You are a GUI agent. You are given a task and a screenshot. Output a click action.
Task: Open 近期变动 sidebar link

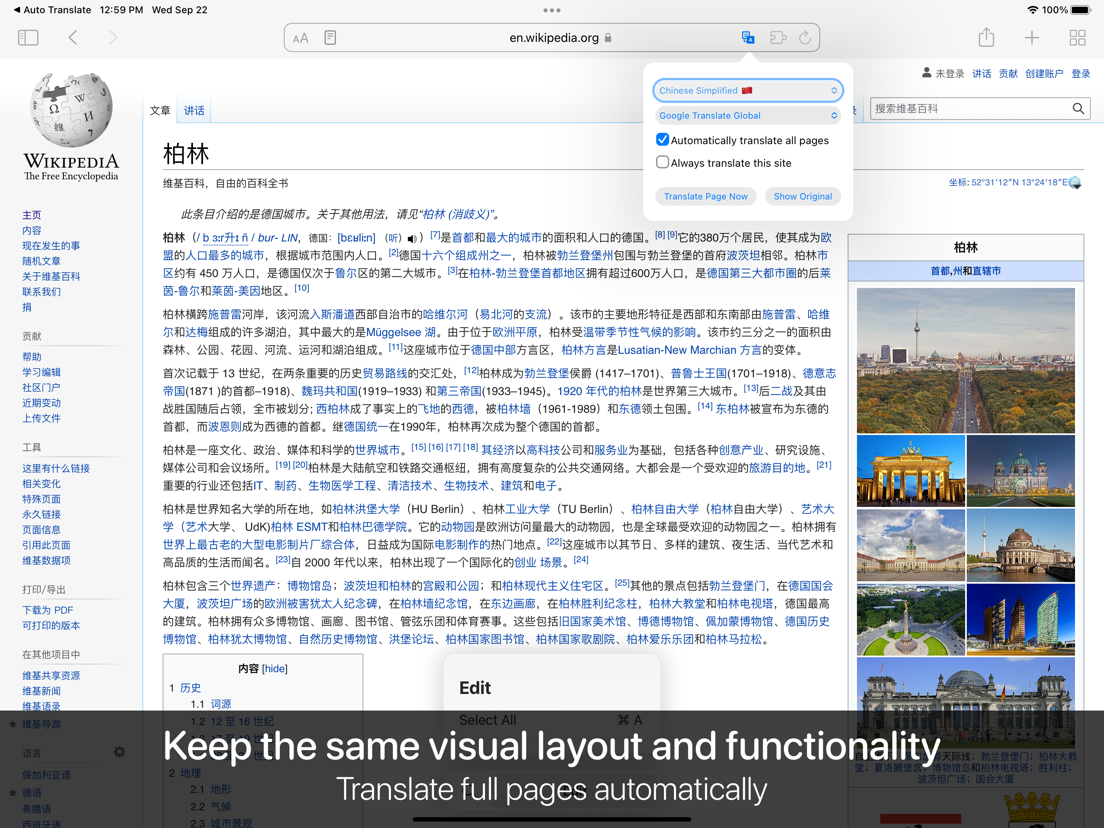(x=41, y=403)
